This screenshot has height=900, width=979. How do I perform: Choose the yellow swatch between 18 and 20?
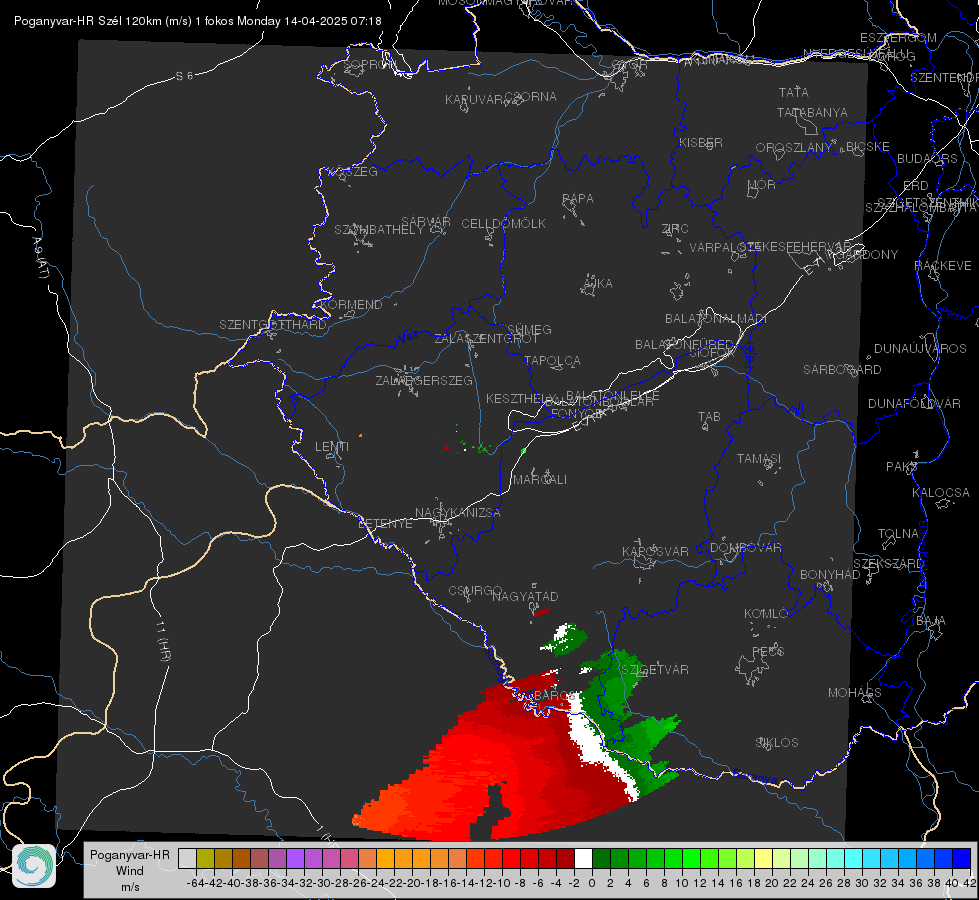tap(764, 858)
